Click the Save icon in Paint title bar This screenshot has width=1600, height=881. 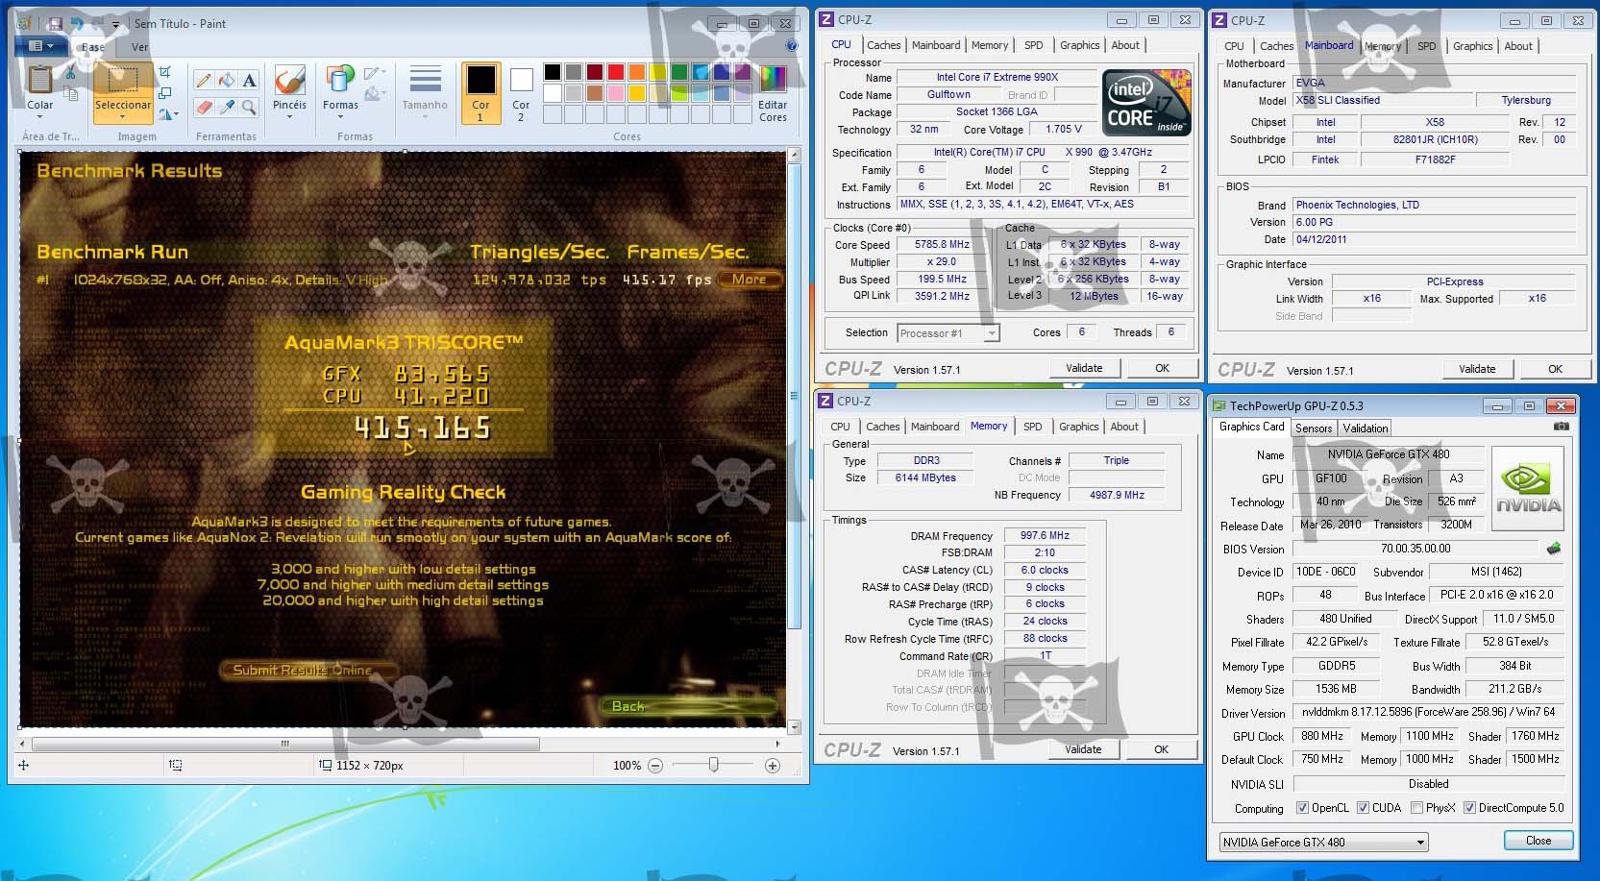point(55,23)
